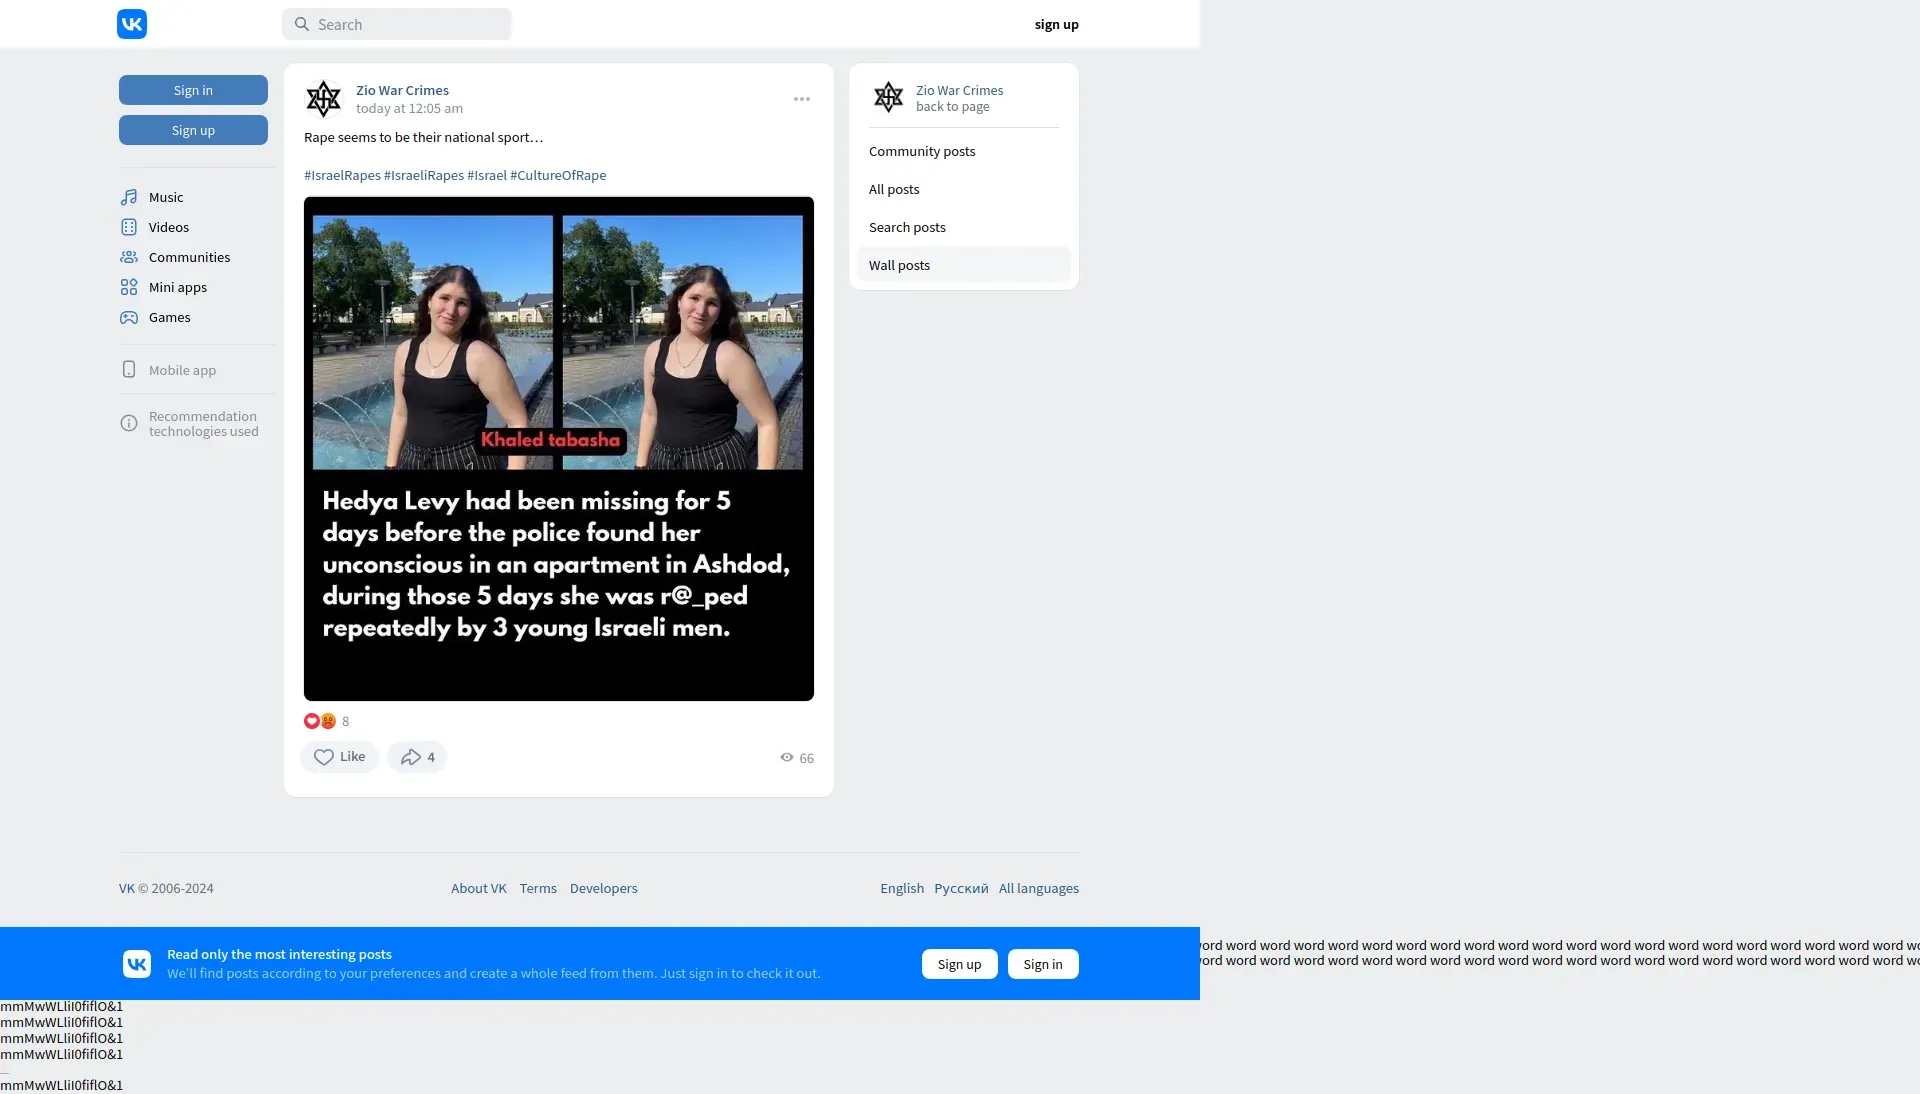Open the Games controller icon
The image size is (1920, 1094).
[129, 317]
